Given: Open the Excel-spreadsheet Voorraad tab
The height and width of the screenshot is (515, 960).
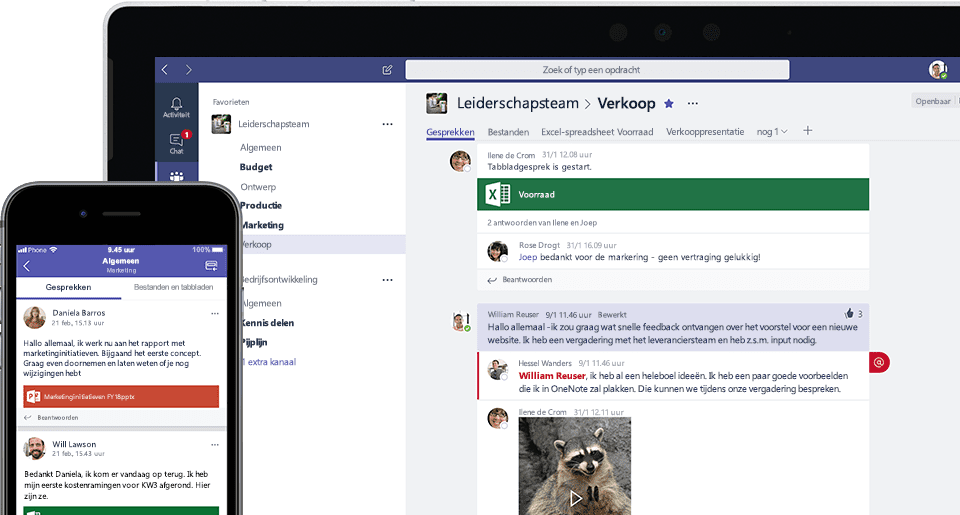Looking at the screenshot, I should tap(597, 132).
